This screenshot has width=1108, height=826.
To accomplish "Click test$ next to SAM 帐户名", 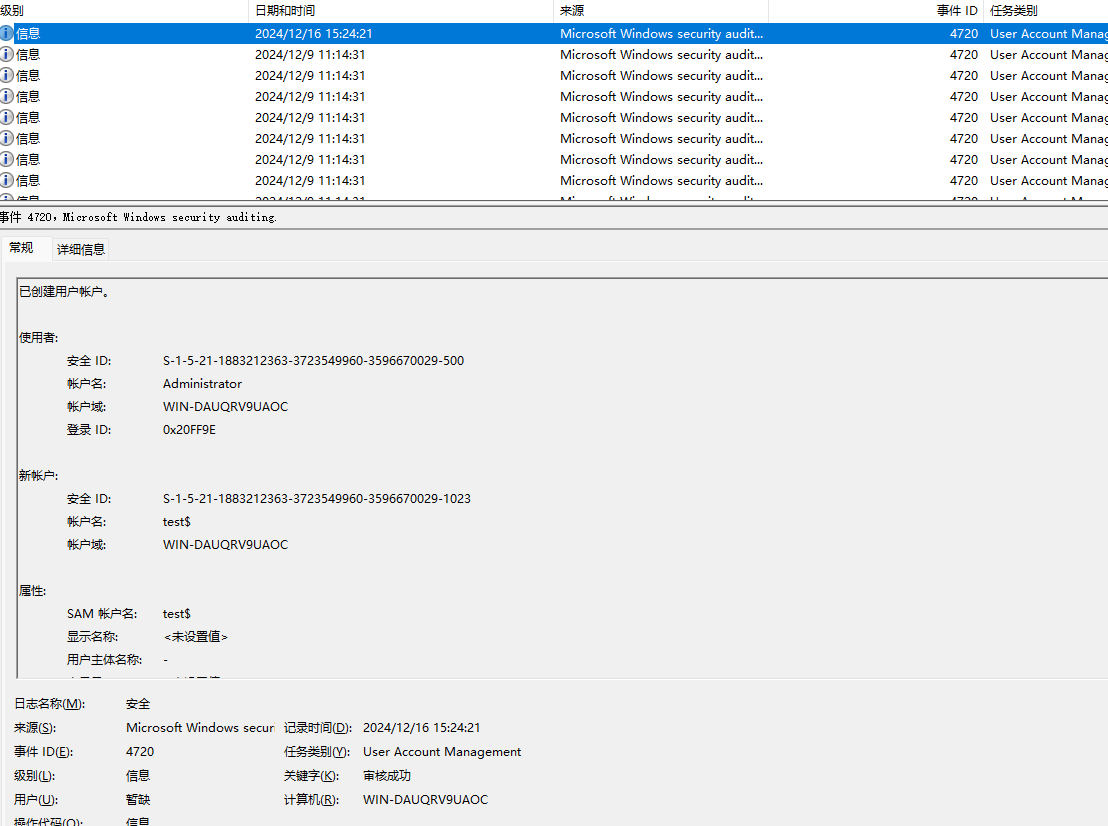I will [177, 614].
